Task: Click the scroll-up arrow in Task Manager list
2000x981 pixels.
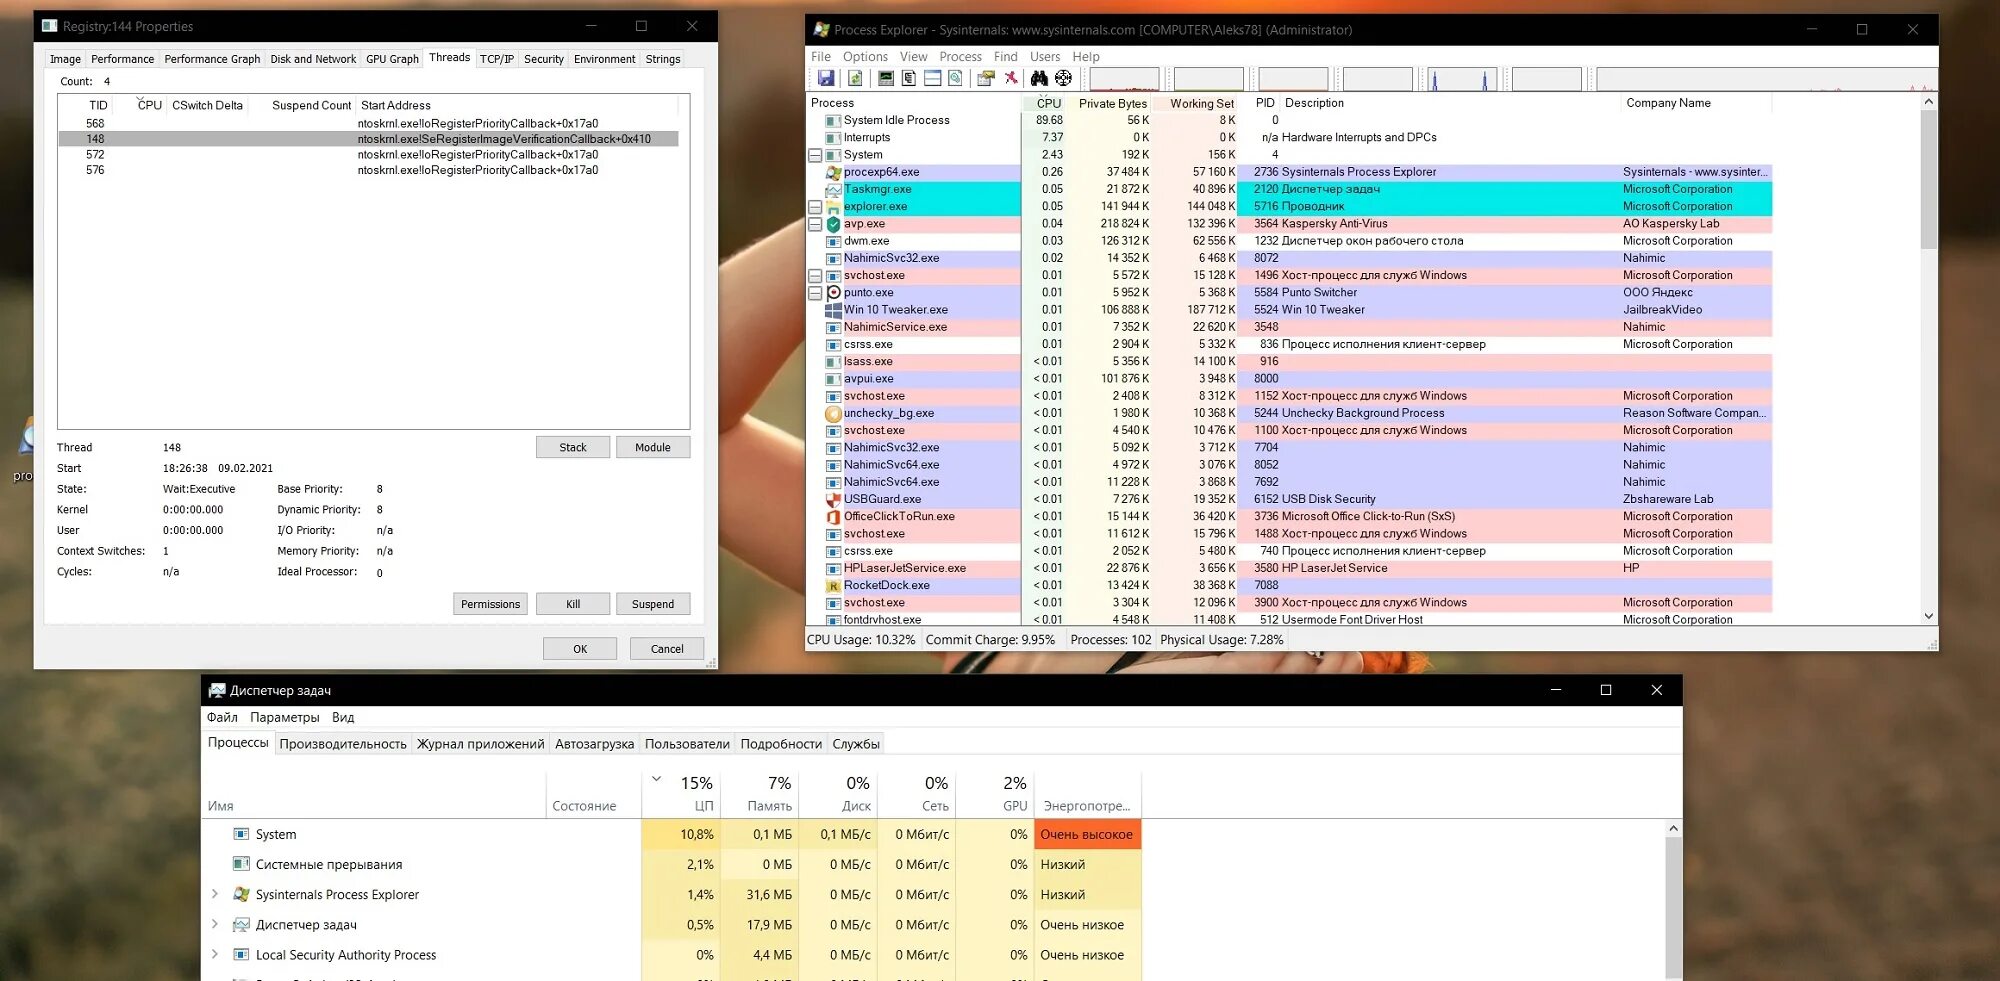Action: [1673, 828]
